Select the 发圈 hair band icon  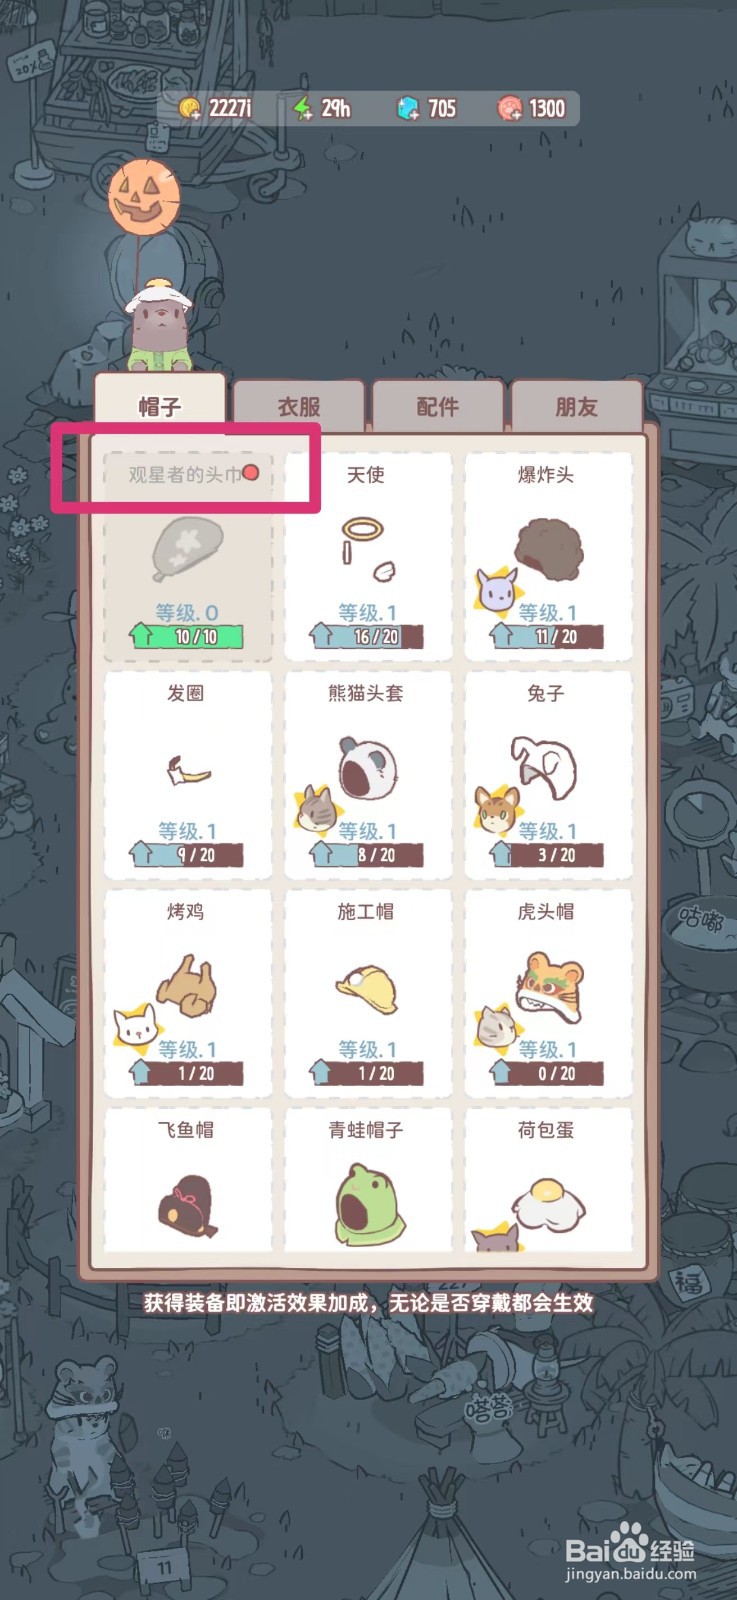point(187,772)
